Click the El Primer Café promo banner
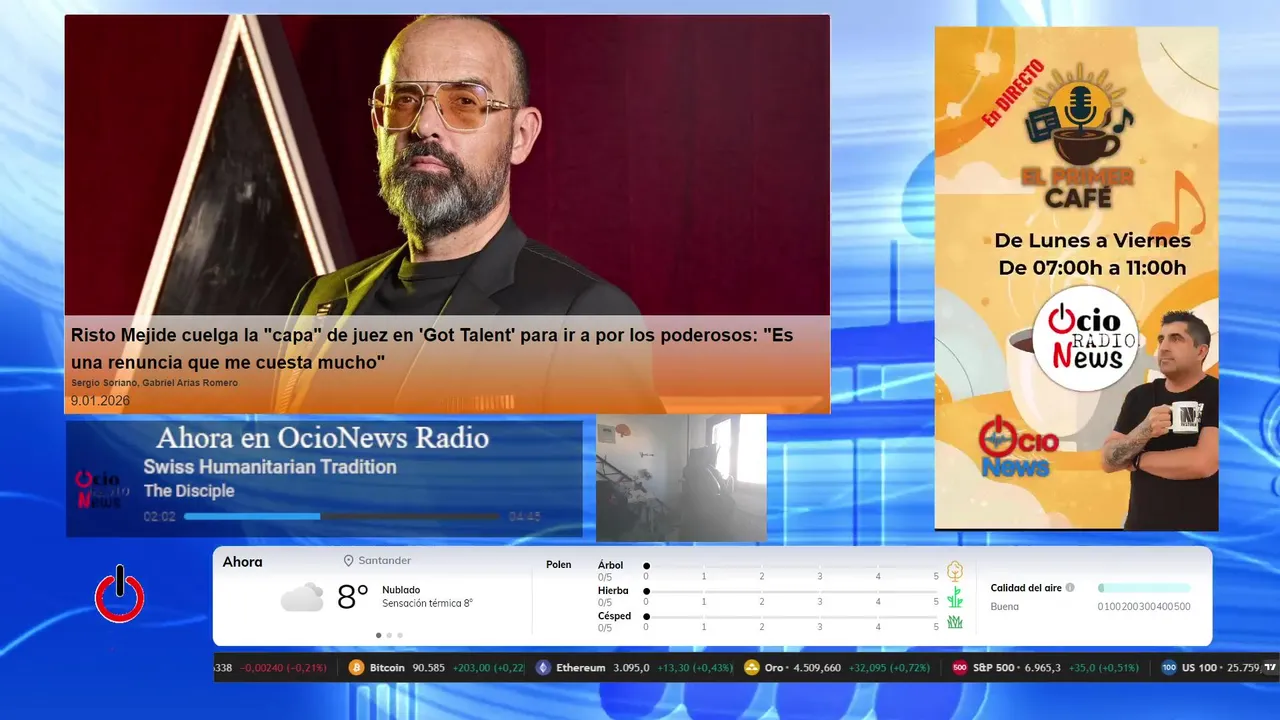 (x=1076, y=278)
